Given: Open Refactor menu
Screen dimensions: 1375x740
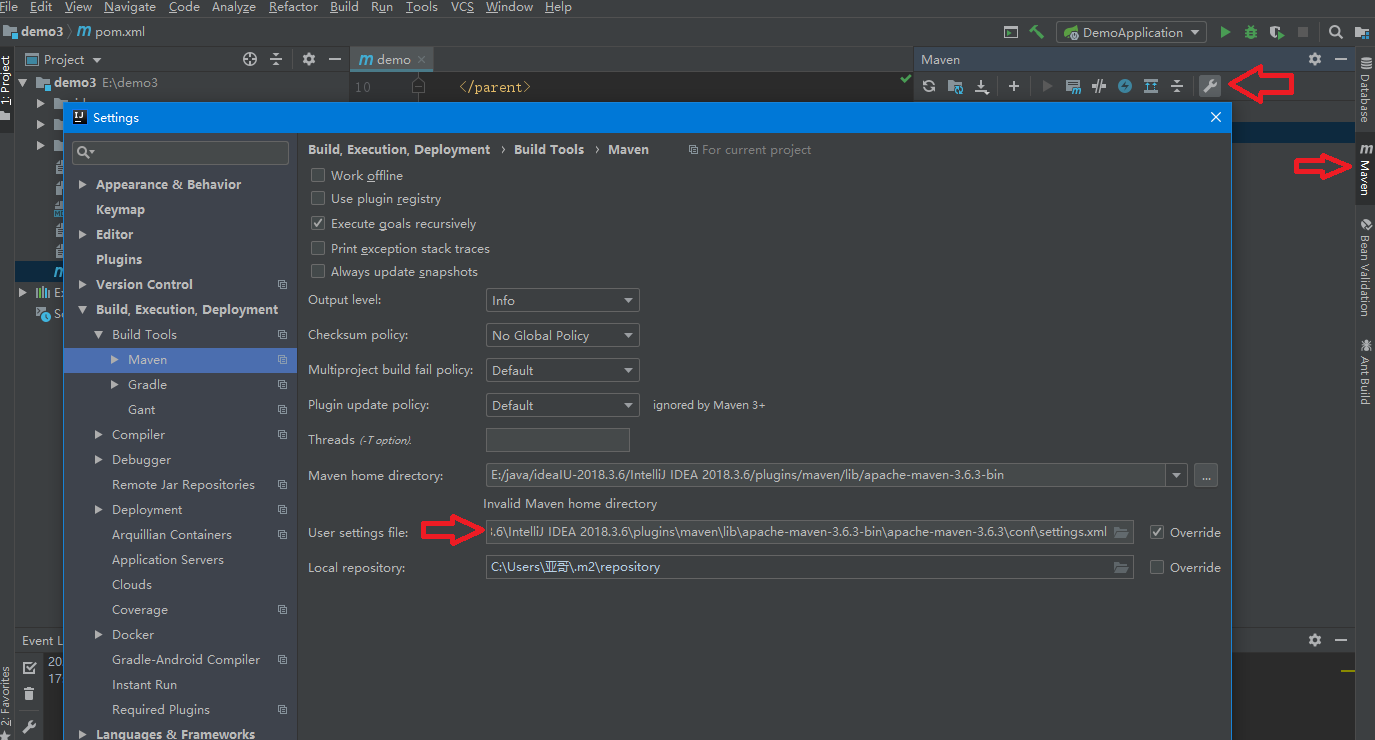Looking at the screenshot, I should (x=293, y=7).
